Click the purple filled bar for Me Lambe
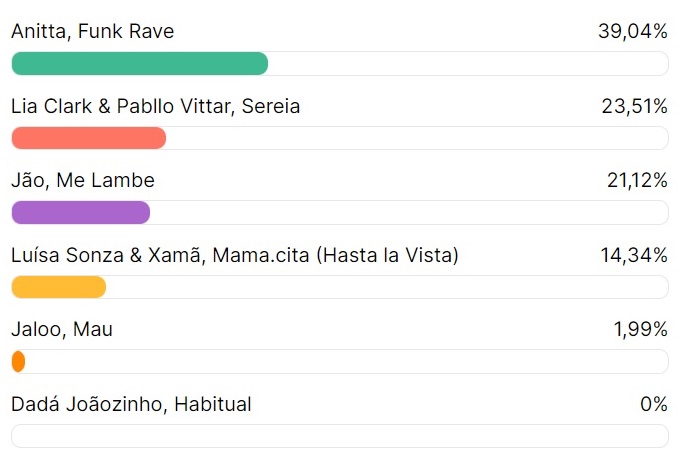The width and height of the screenshot is (696, 453). point(80,212)
